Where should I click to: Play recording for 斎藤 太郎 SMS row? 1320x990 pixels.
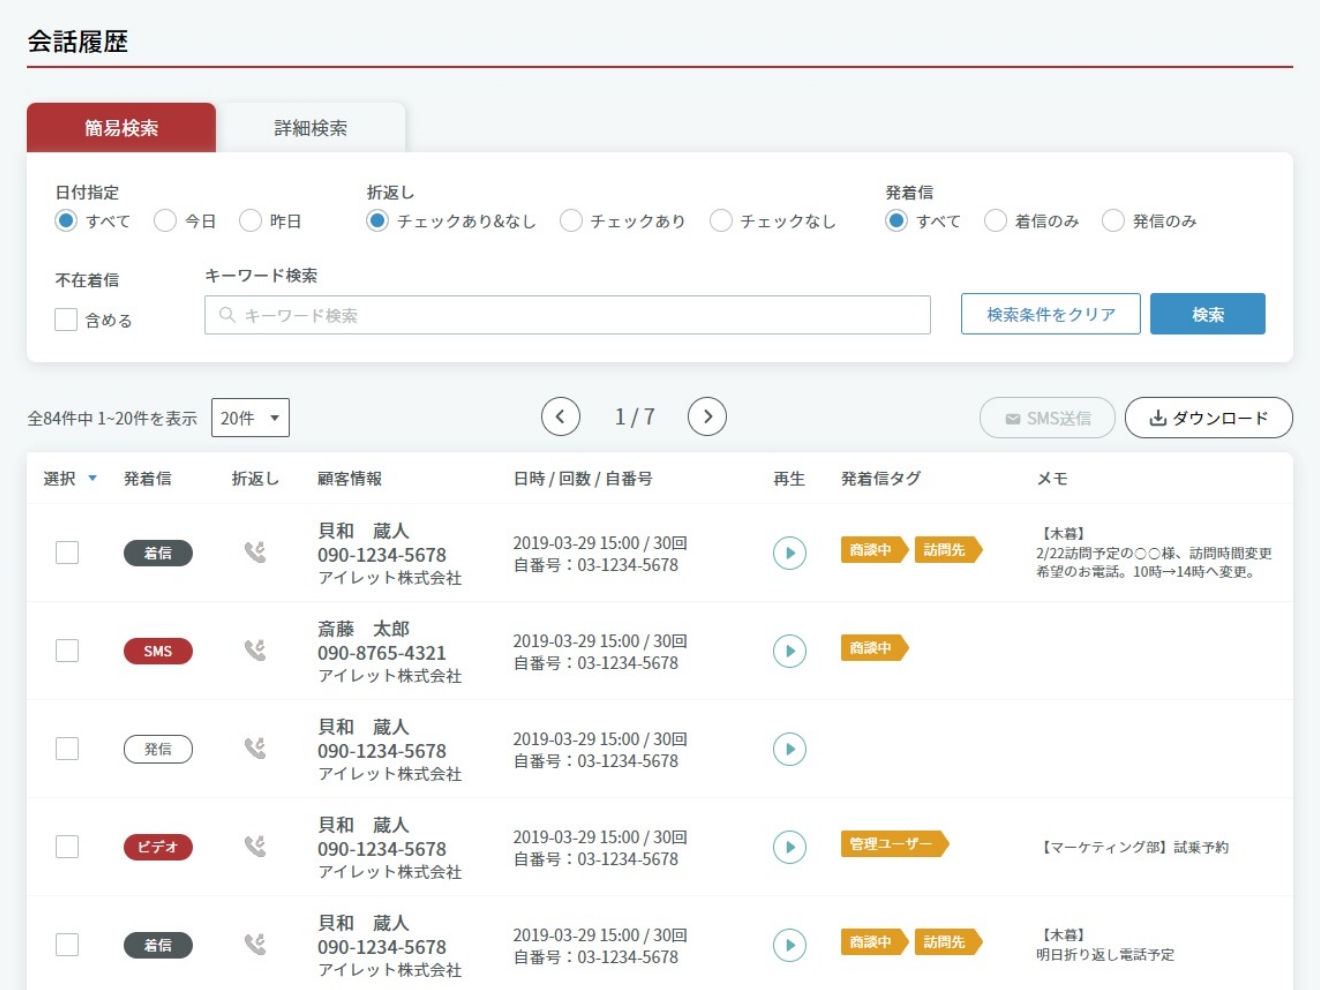[x=789, y=651]
